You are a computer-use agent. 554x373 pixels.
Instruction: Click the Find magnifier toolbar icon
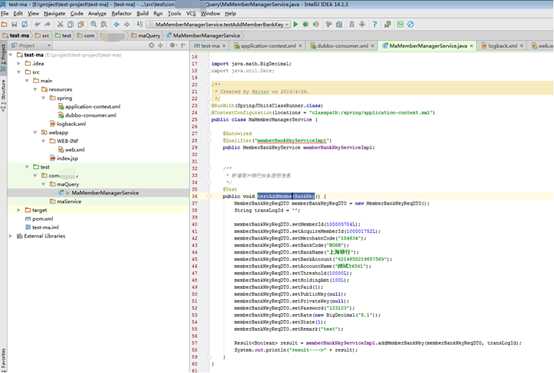(x=94, y=24)
